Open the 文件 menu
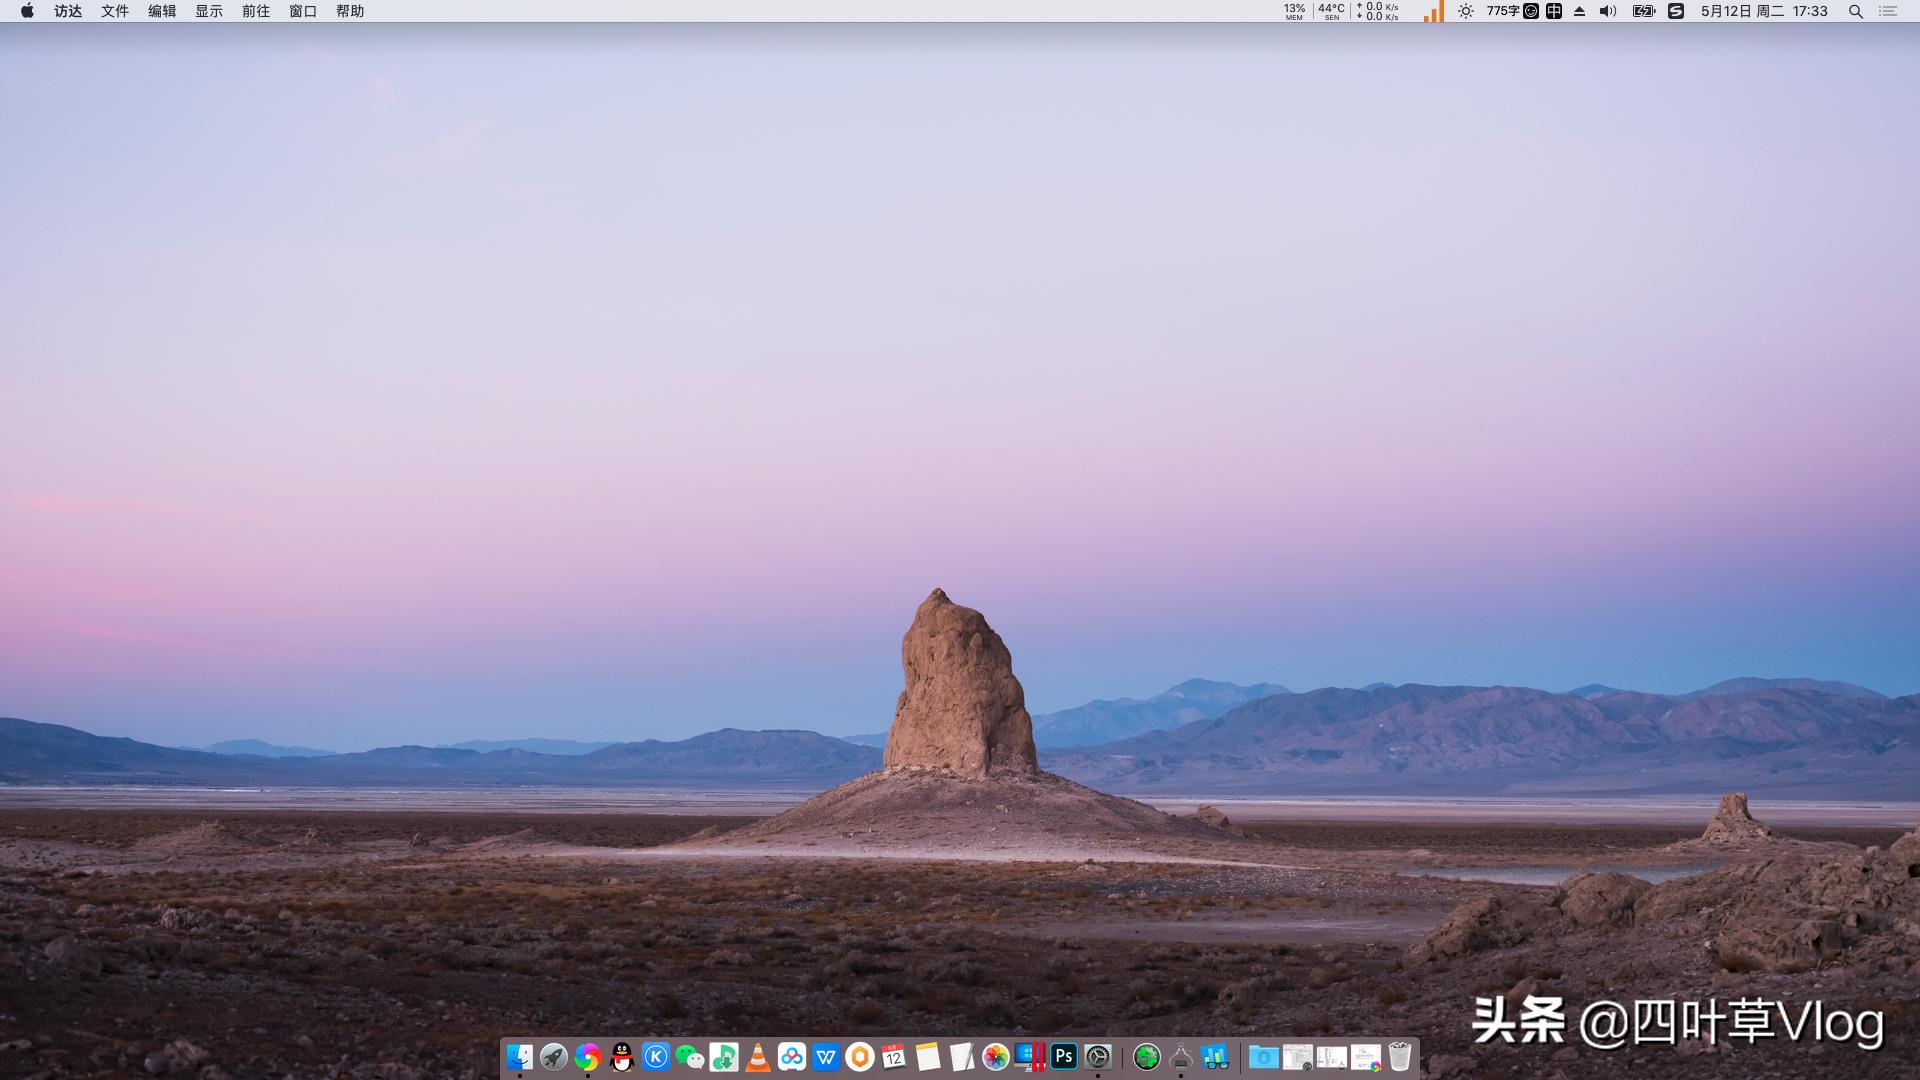 pyautogui.click(x=115, y=11)
